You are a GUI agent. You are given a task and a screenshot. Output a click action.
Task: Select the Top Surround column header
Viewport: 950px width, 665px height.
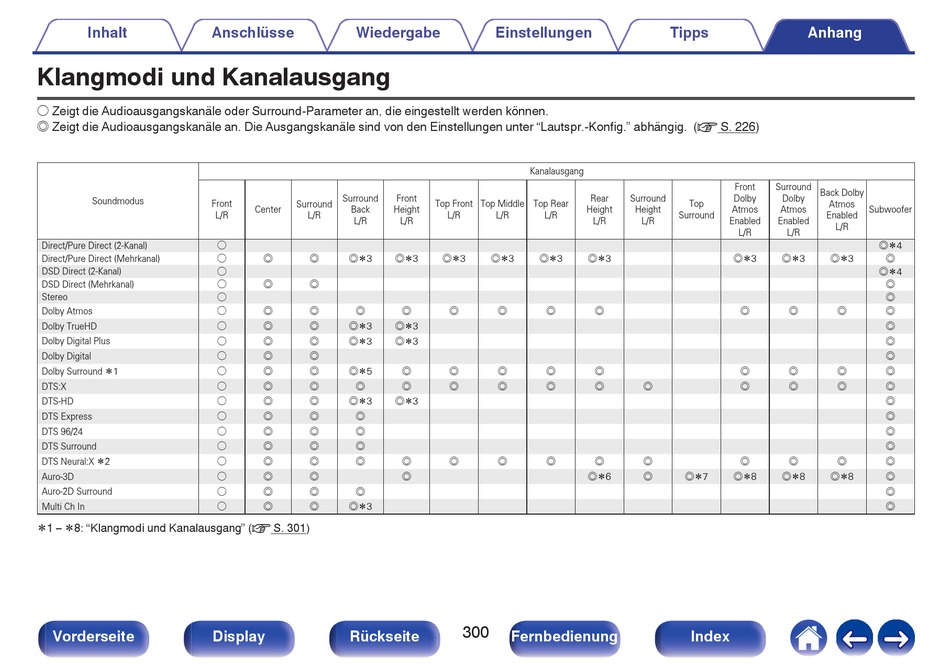[x=696, y=210]
